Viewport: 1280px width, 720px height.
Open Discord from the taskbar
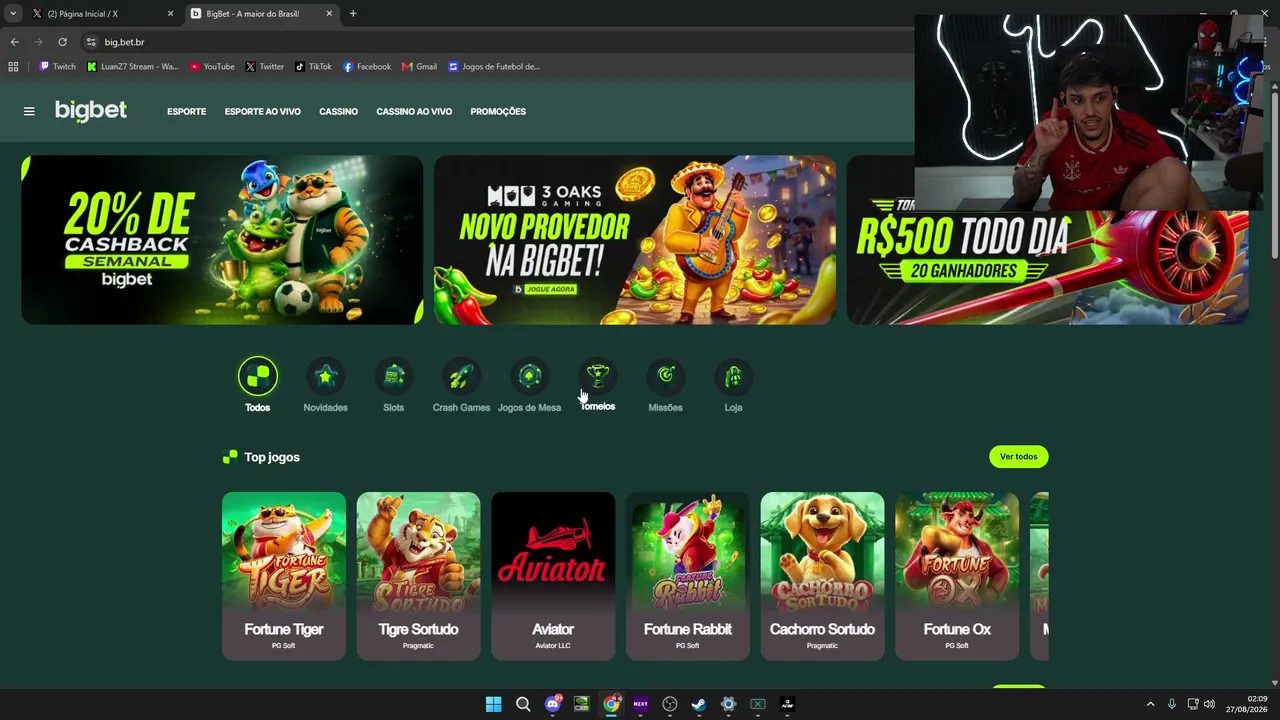click(553, 704)
